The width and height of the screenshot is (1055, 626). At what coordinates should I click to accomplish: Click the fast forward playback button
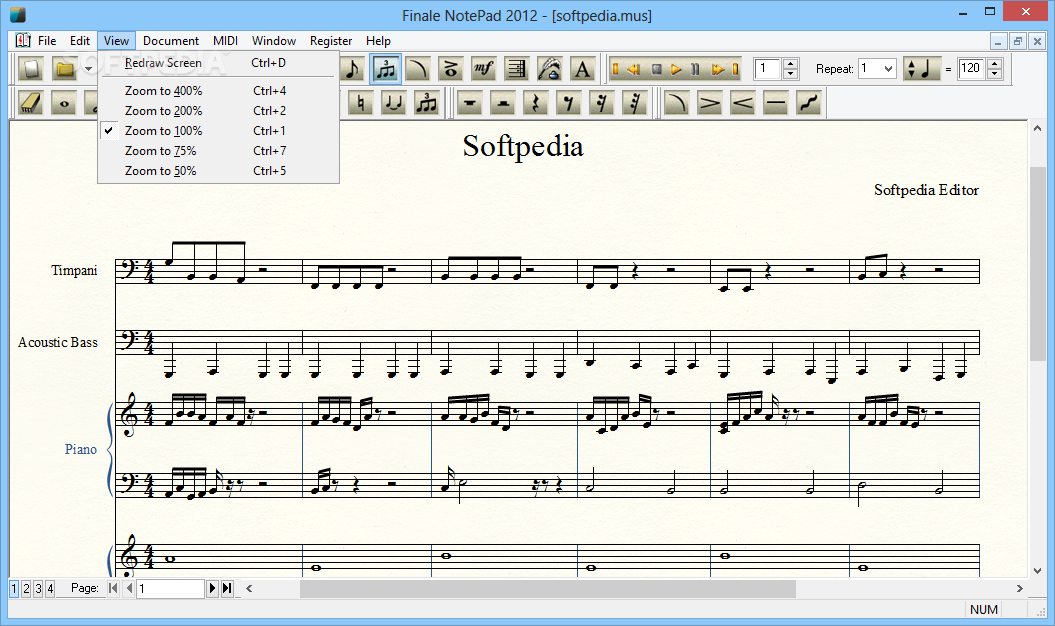tap(718, 69)
